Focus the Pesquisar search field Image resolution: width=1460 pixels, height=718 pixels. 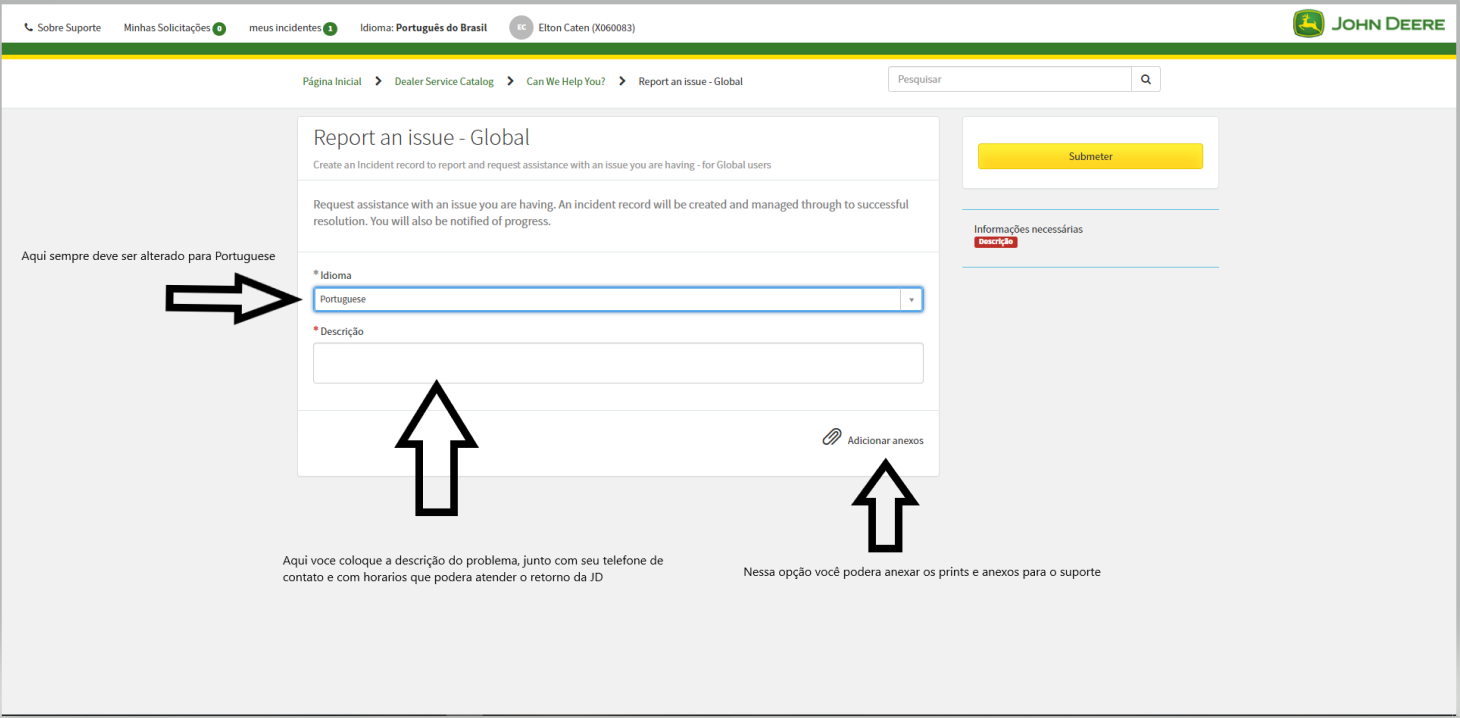[1010, 79]
